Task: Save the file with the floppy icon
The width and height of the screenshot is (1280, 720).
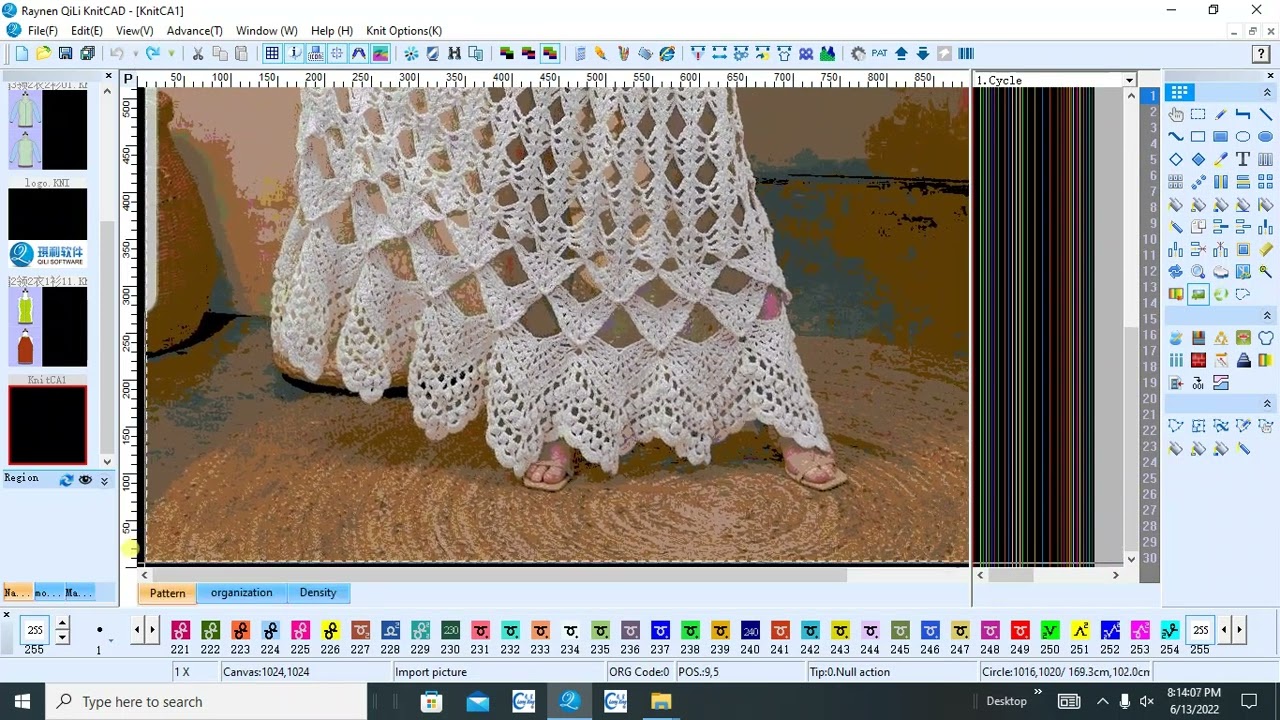Action: pyautogui.click(x=65, y=54)
